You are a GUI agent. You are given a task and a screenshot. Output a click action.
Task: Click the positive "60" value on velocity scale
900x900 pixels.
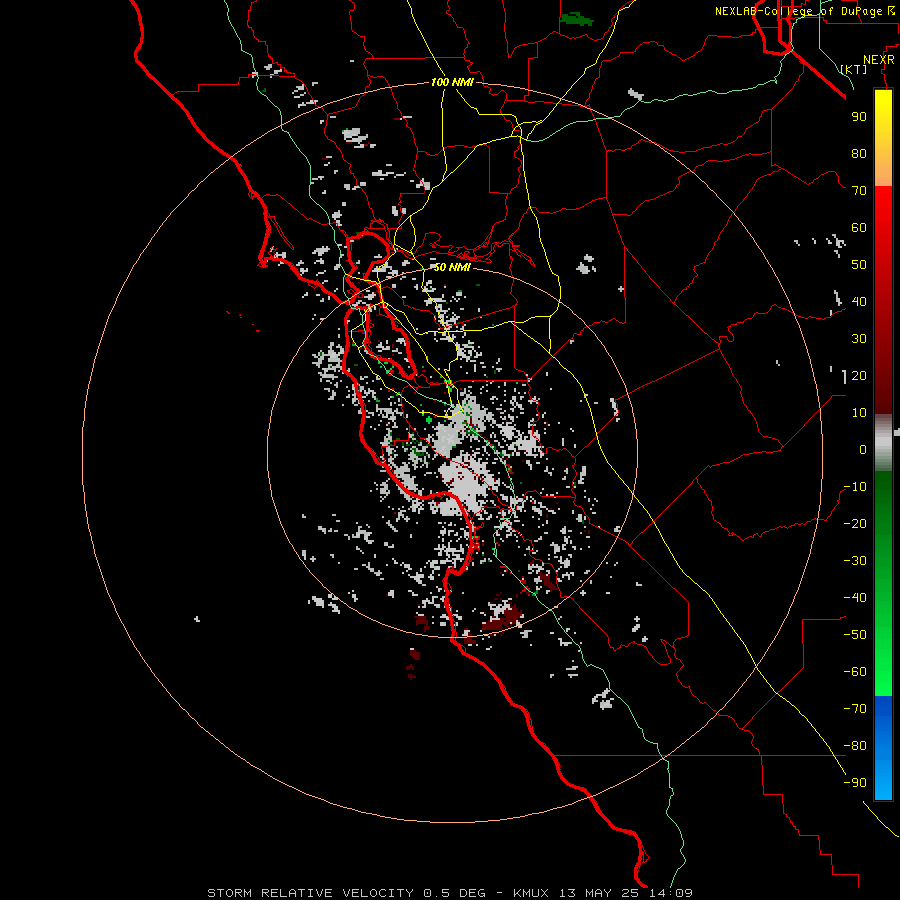(x=859, y=228)
